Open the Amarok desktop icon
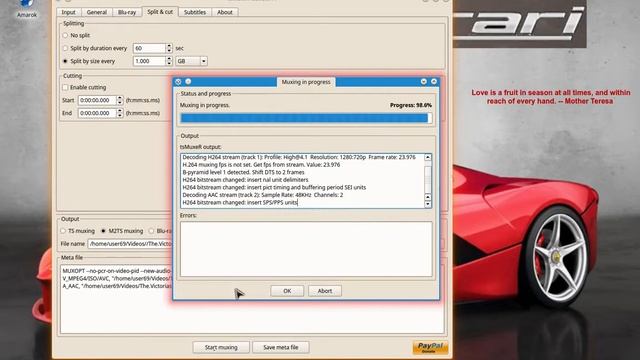 [27, 9]
